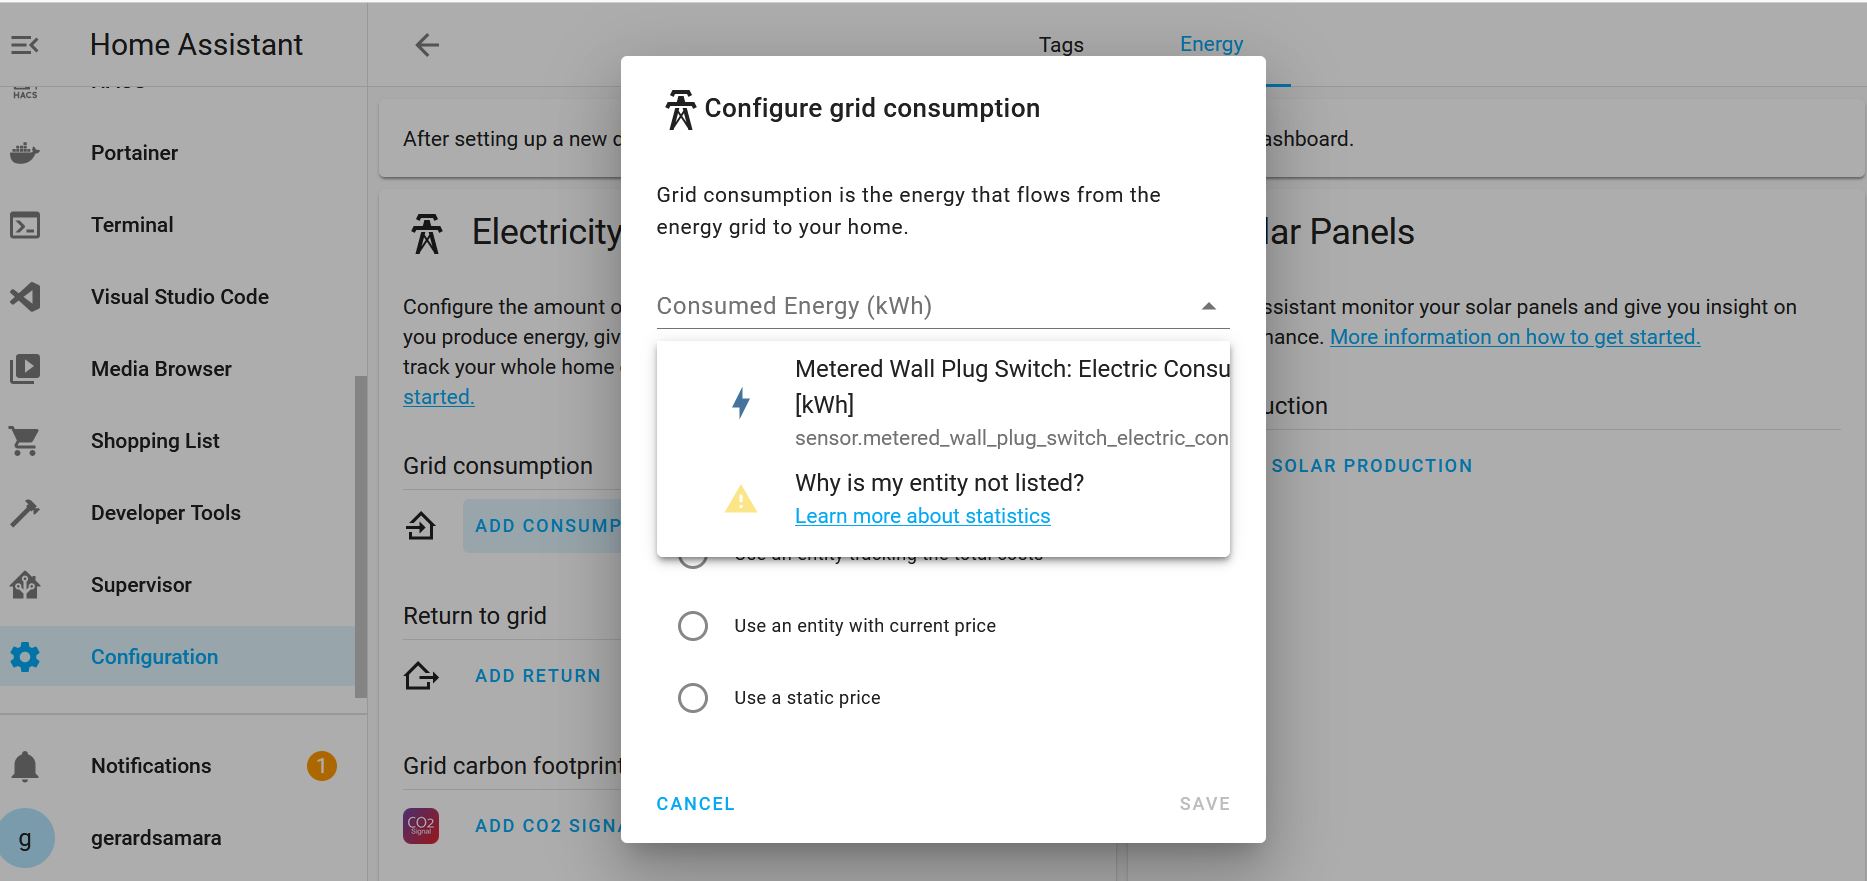The width and height of the screenshot is (1867, 881).
Task: Click the Add Return button
Action: tap(538, 676)
